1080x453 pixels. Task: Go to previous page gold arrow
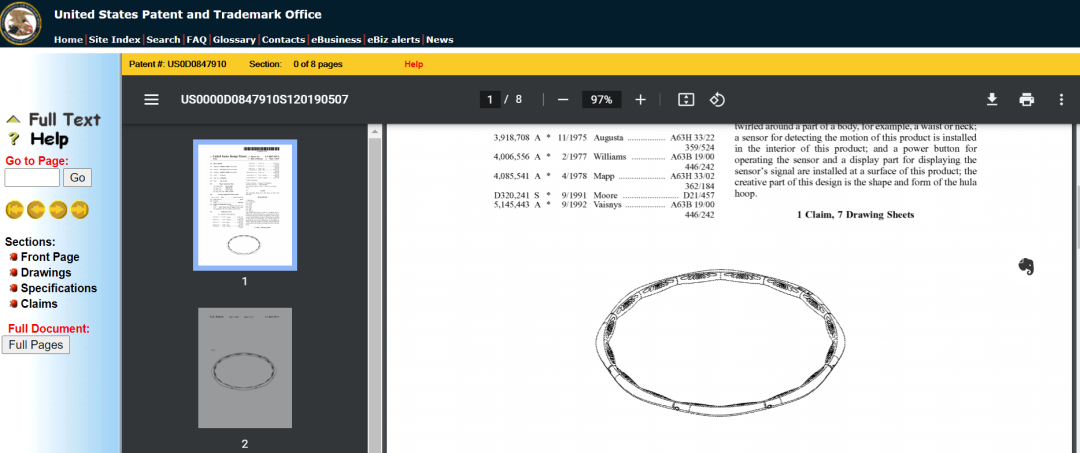[37, 209]
